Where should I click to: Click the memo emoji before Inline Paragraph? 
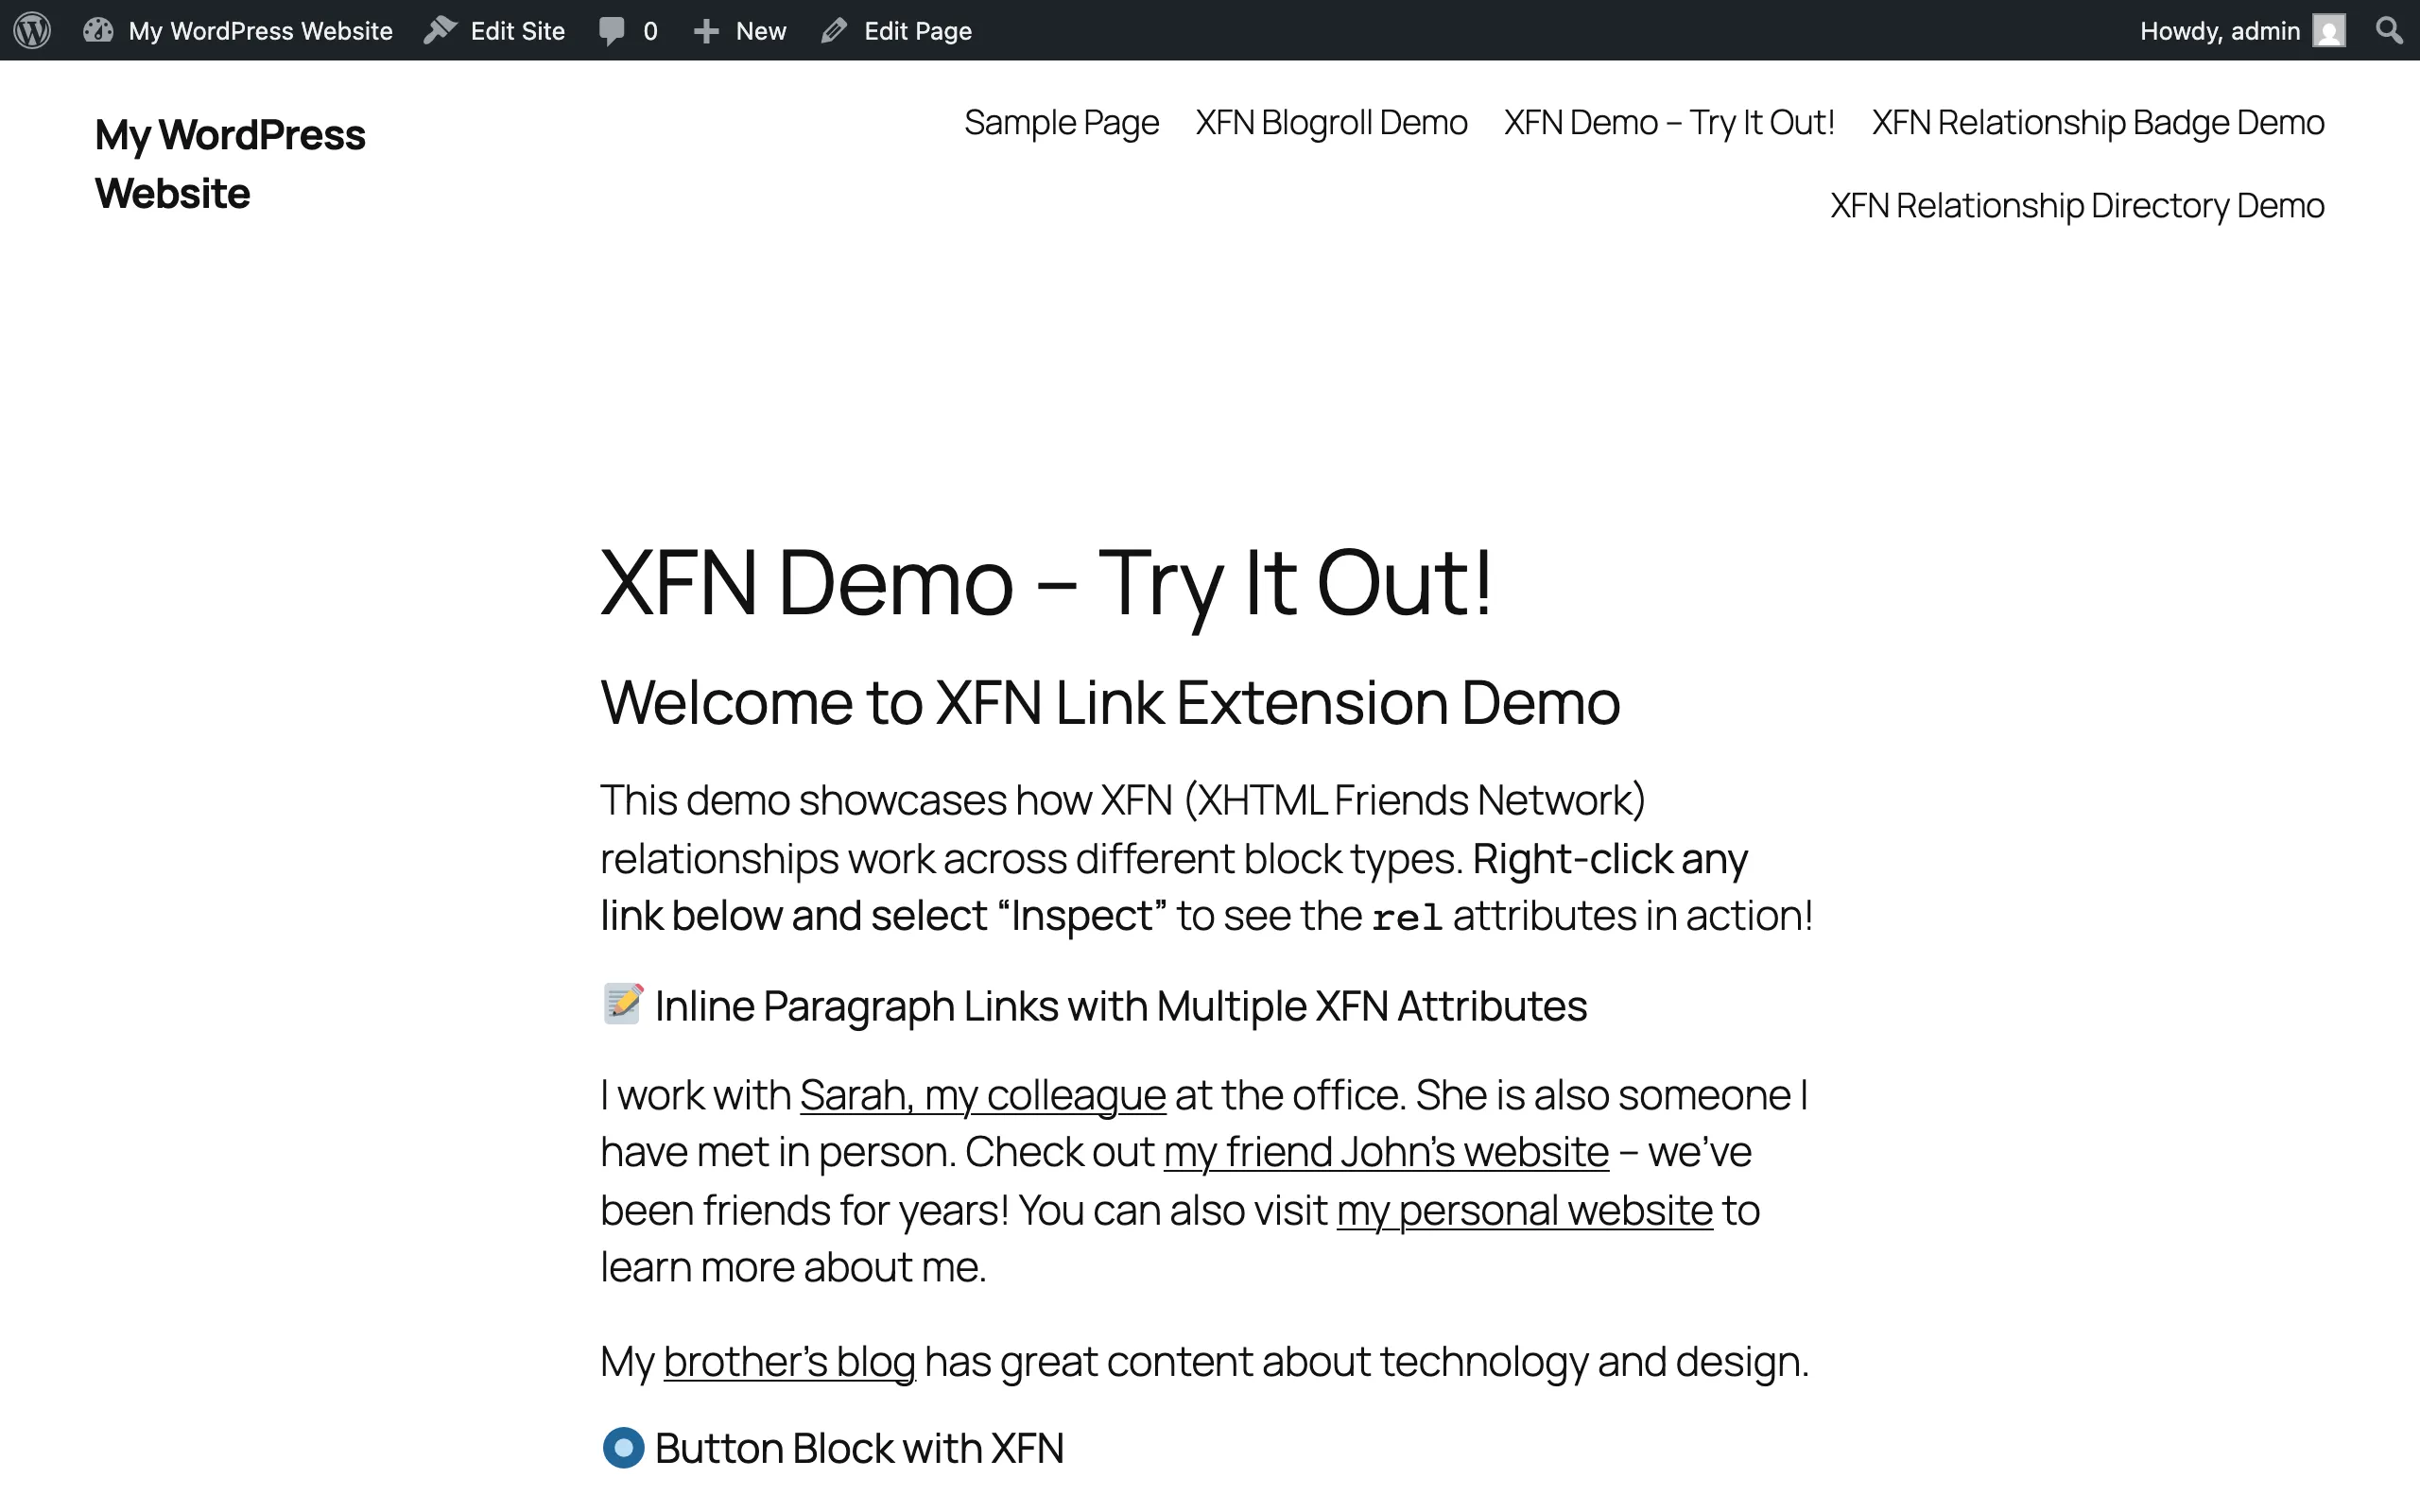623,1004
